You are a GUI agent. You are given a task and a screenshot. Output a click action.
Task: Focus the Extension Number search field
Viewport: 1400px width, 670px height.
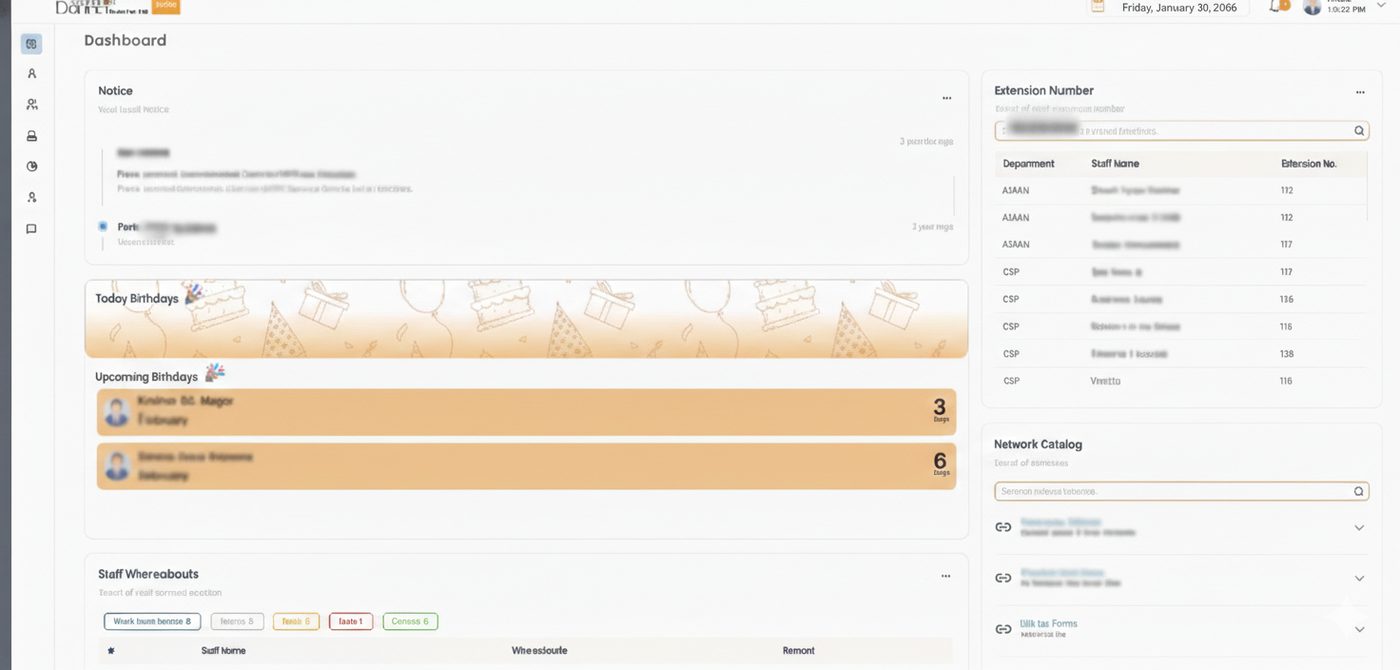click(x=1181, y=131)
